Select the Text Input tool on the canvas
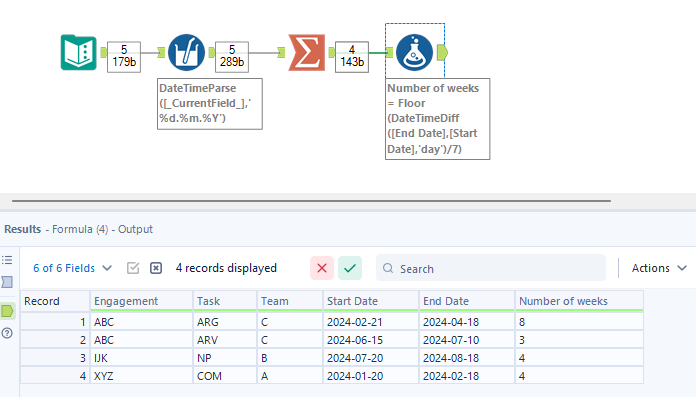696x397 pixels. (x=79, y=52)
